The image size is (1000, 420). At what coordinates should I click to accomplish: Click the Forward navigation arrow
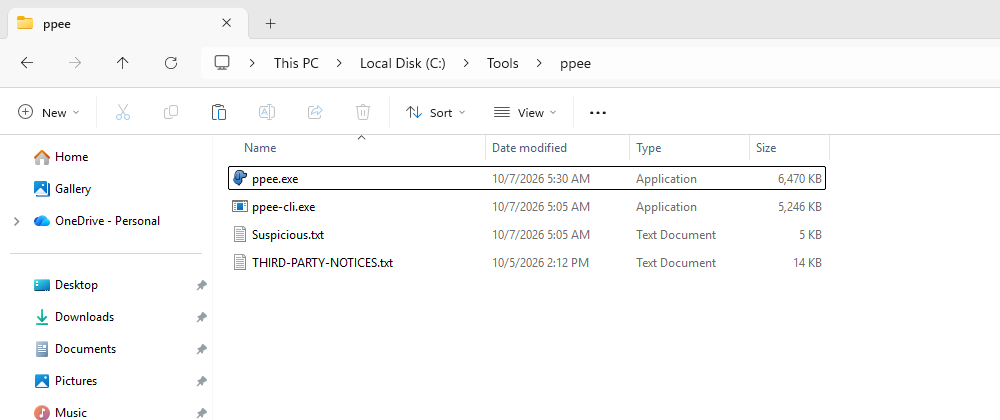click(x=75, y=62)
